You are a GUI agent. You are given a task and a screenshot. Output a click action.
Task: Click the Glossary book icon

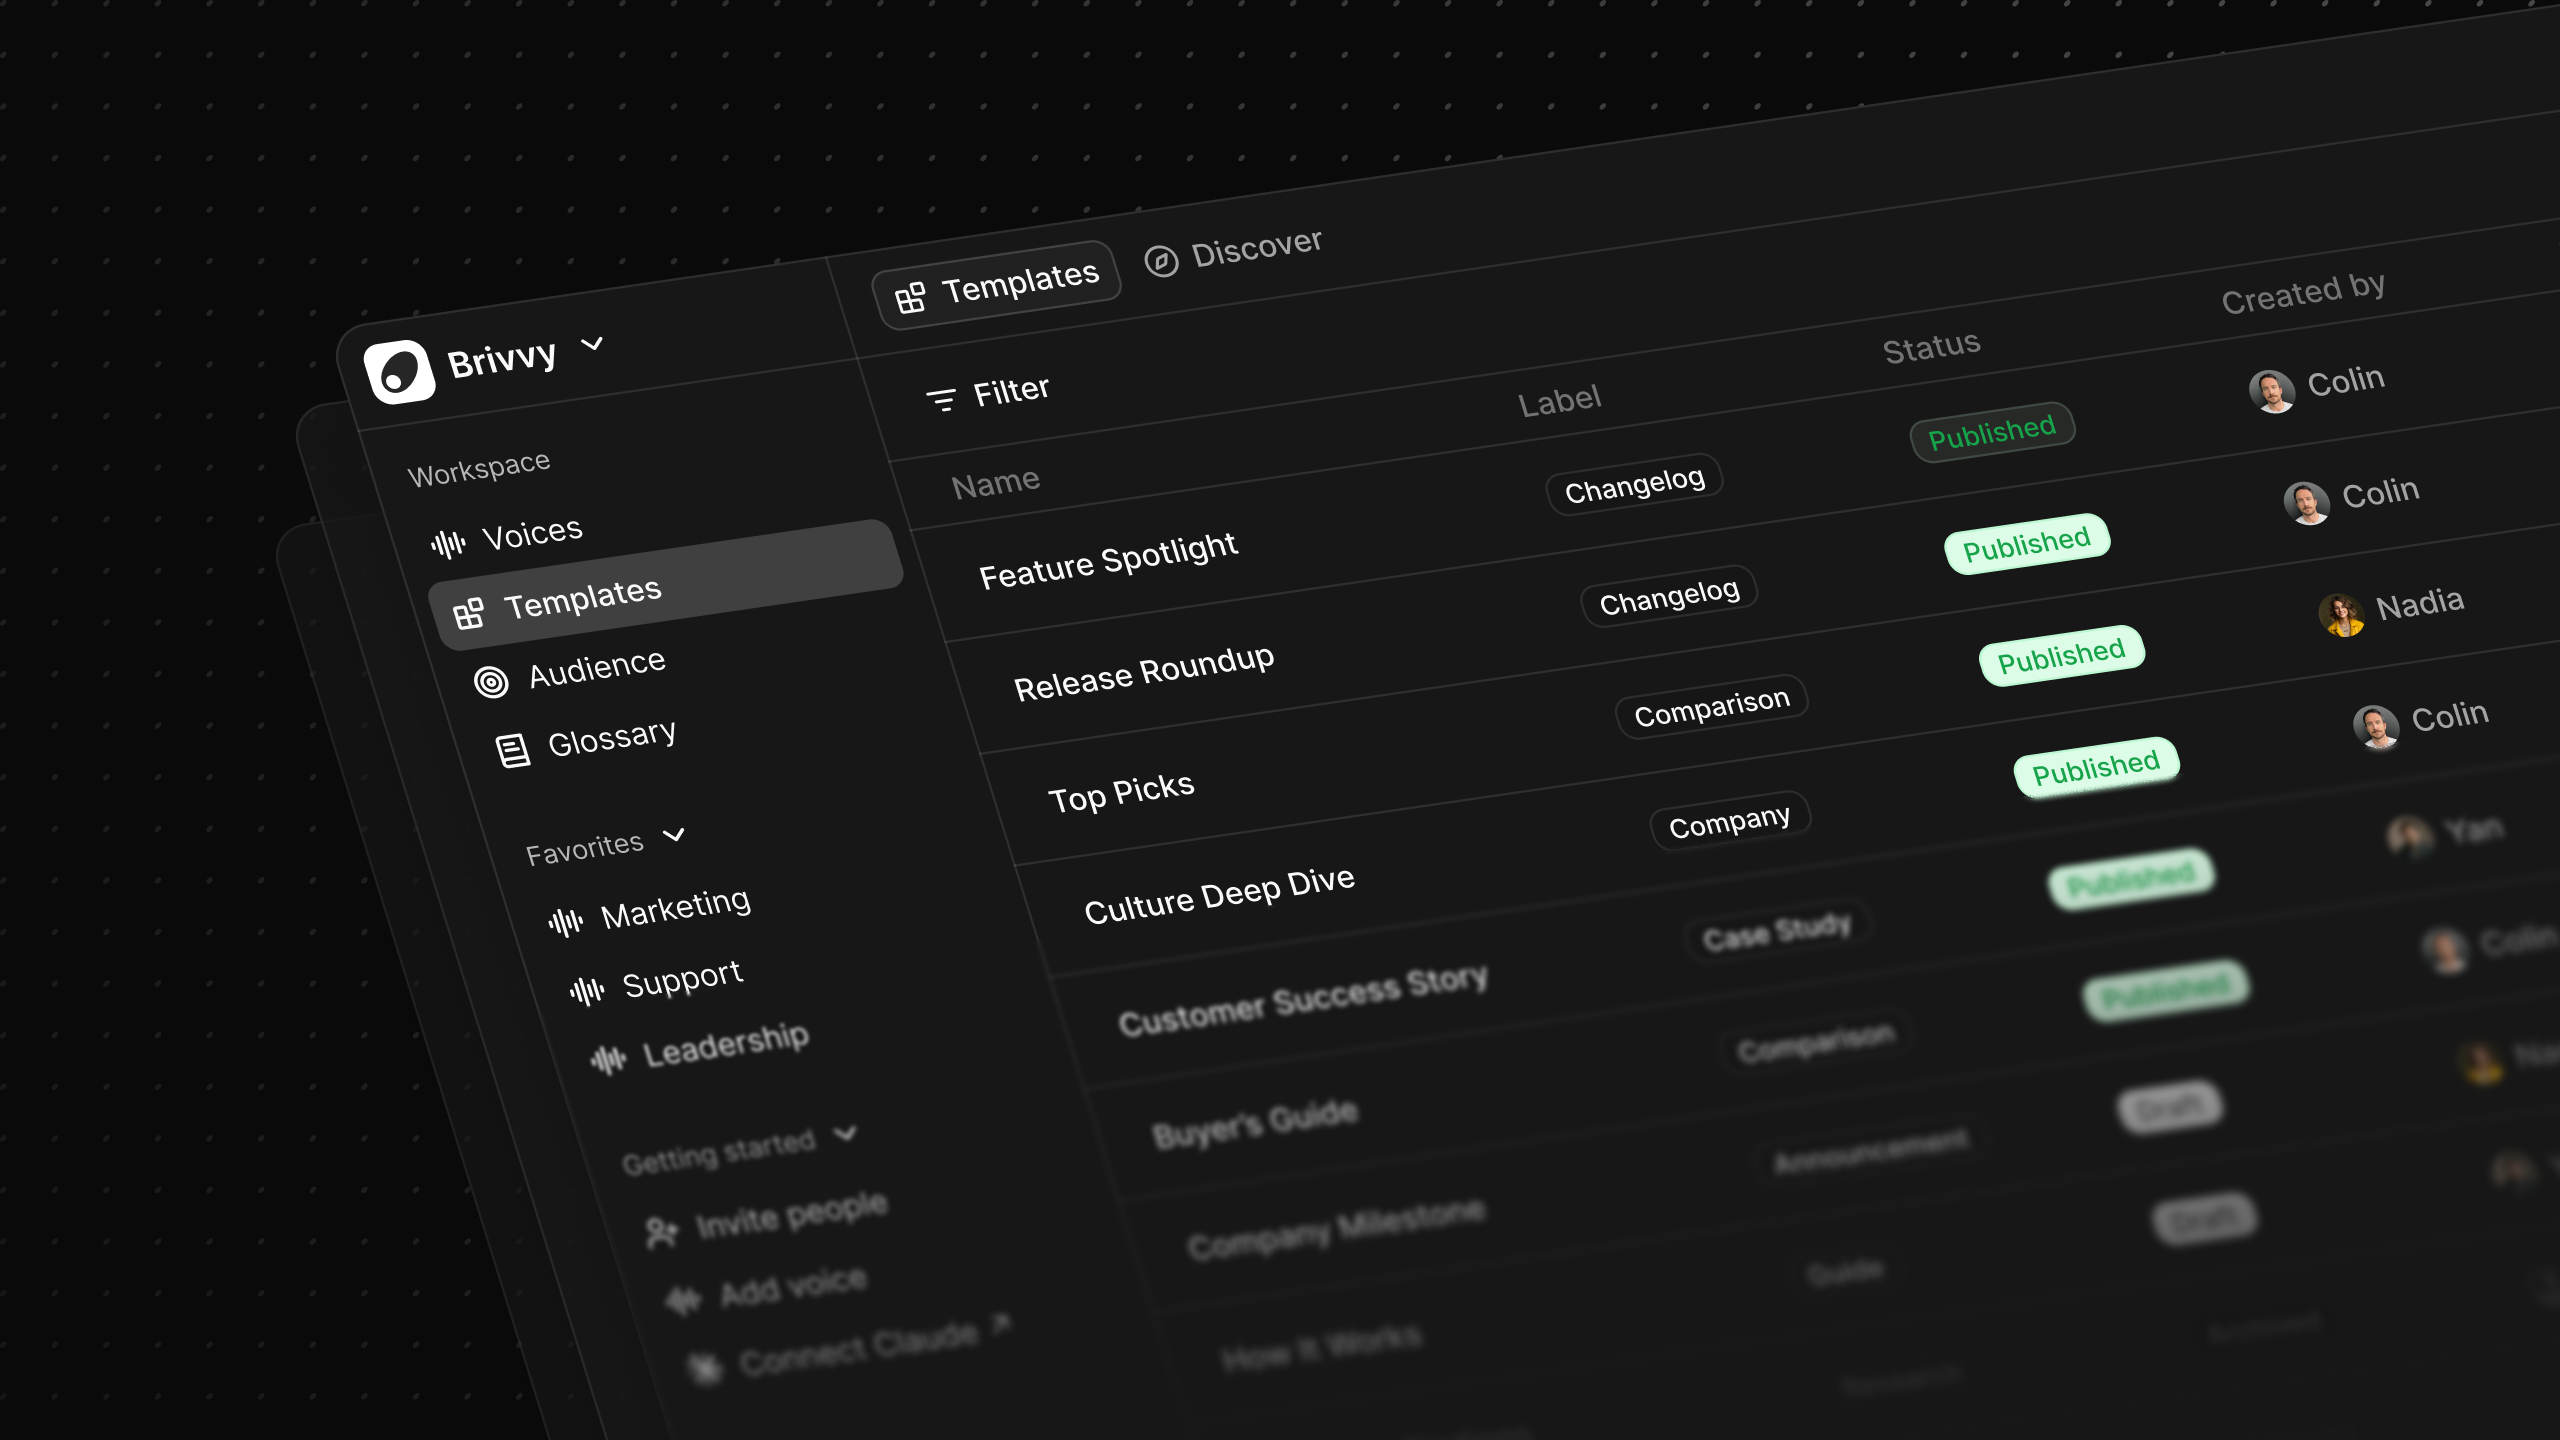pos(513,750)
